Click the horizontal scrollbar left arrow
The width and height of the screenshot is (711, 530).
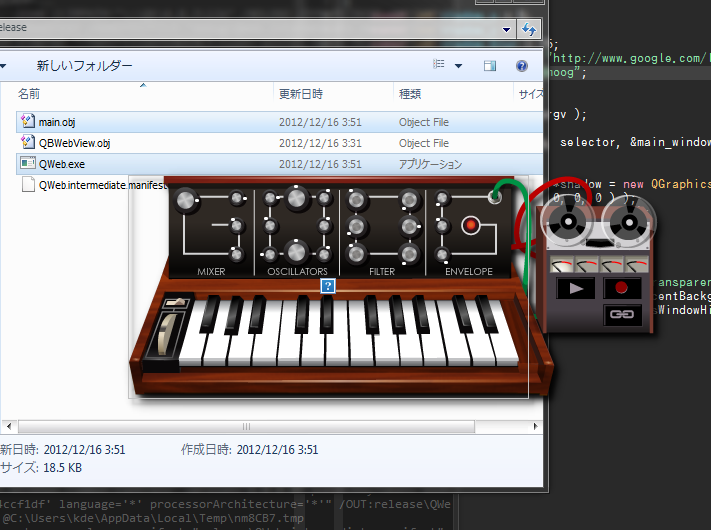pos(9,426)
